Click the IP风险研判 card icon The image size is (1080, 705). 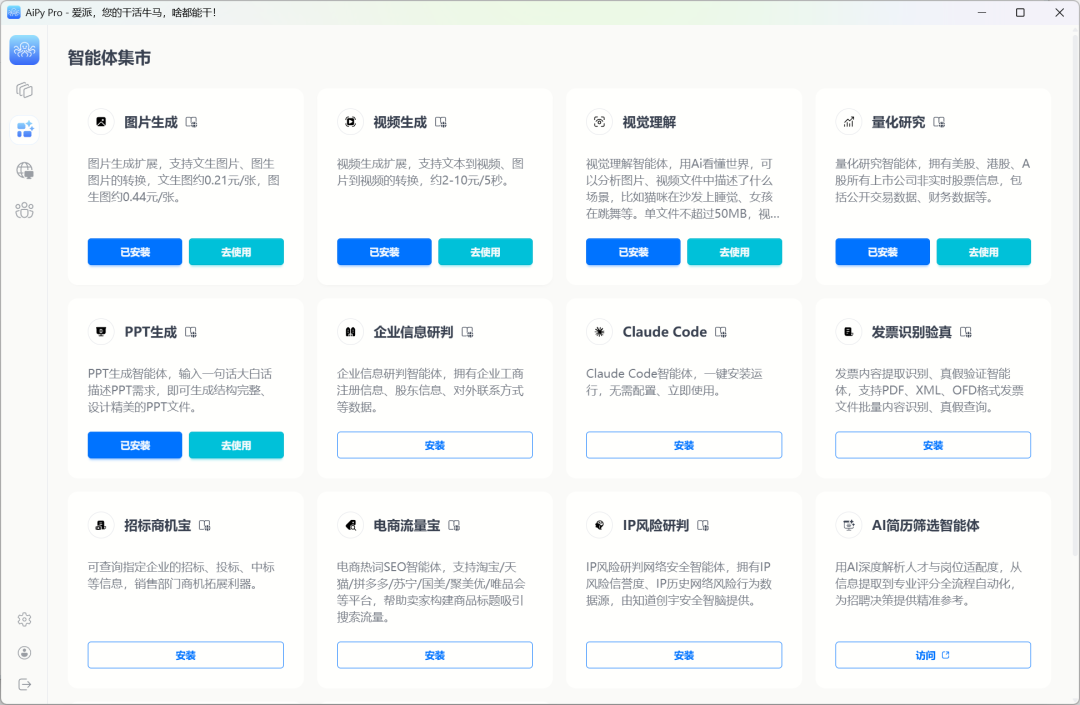pos(599,525)
